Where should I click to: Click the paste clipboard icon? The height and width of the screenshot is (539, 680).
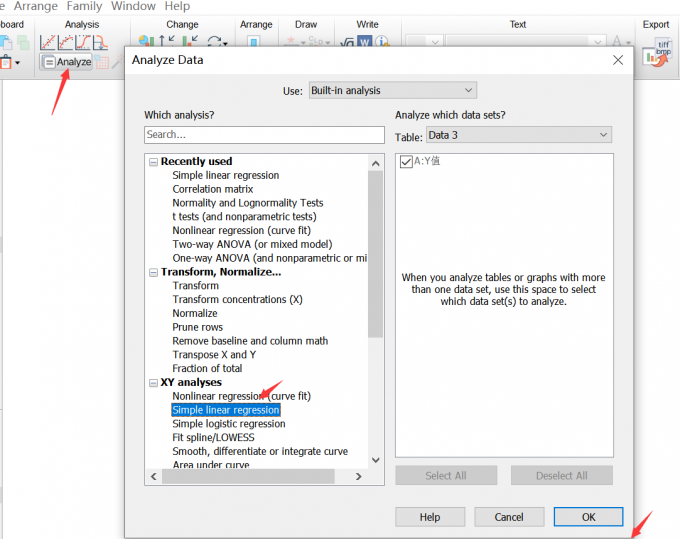6,62
